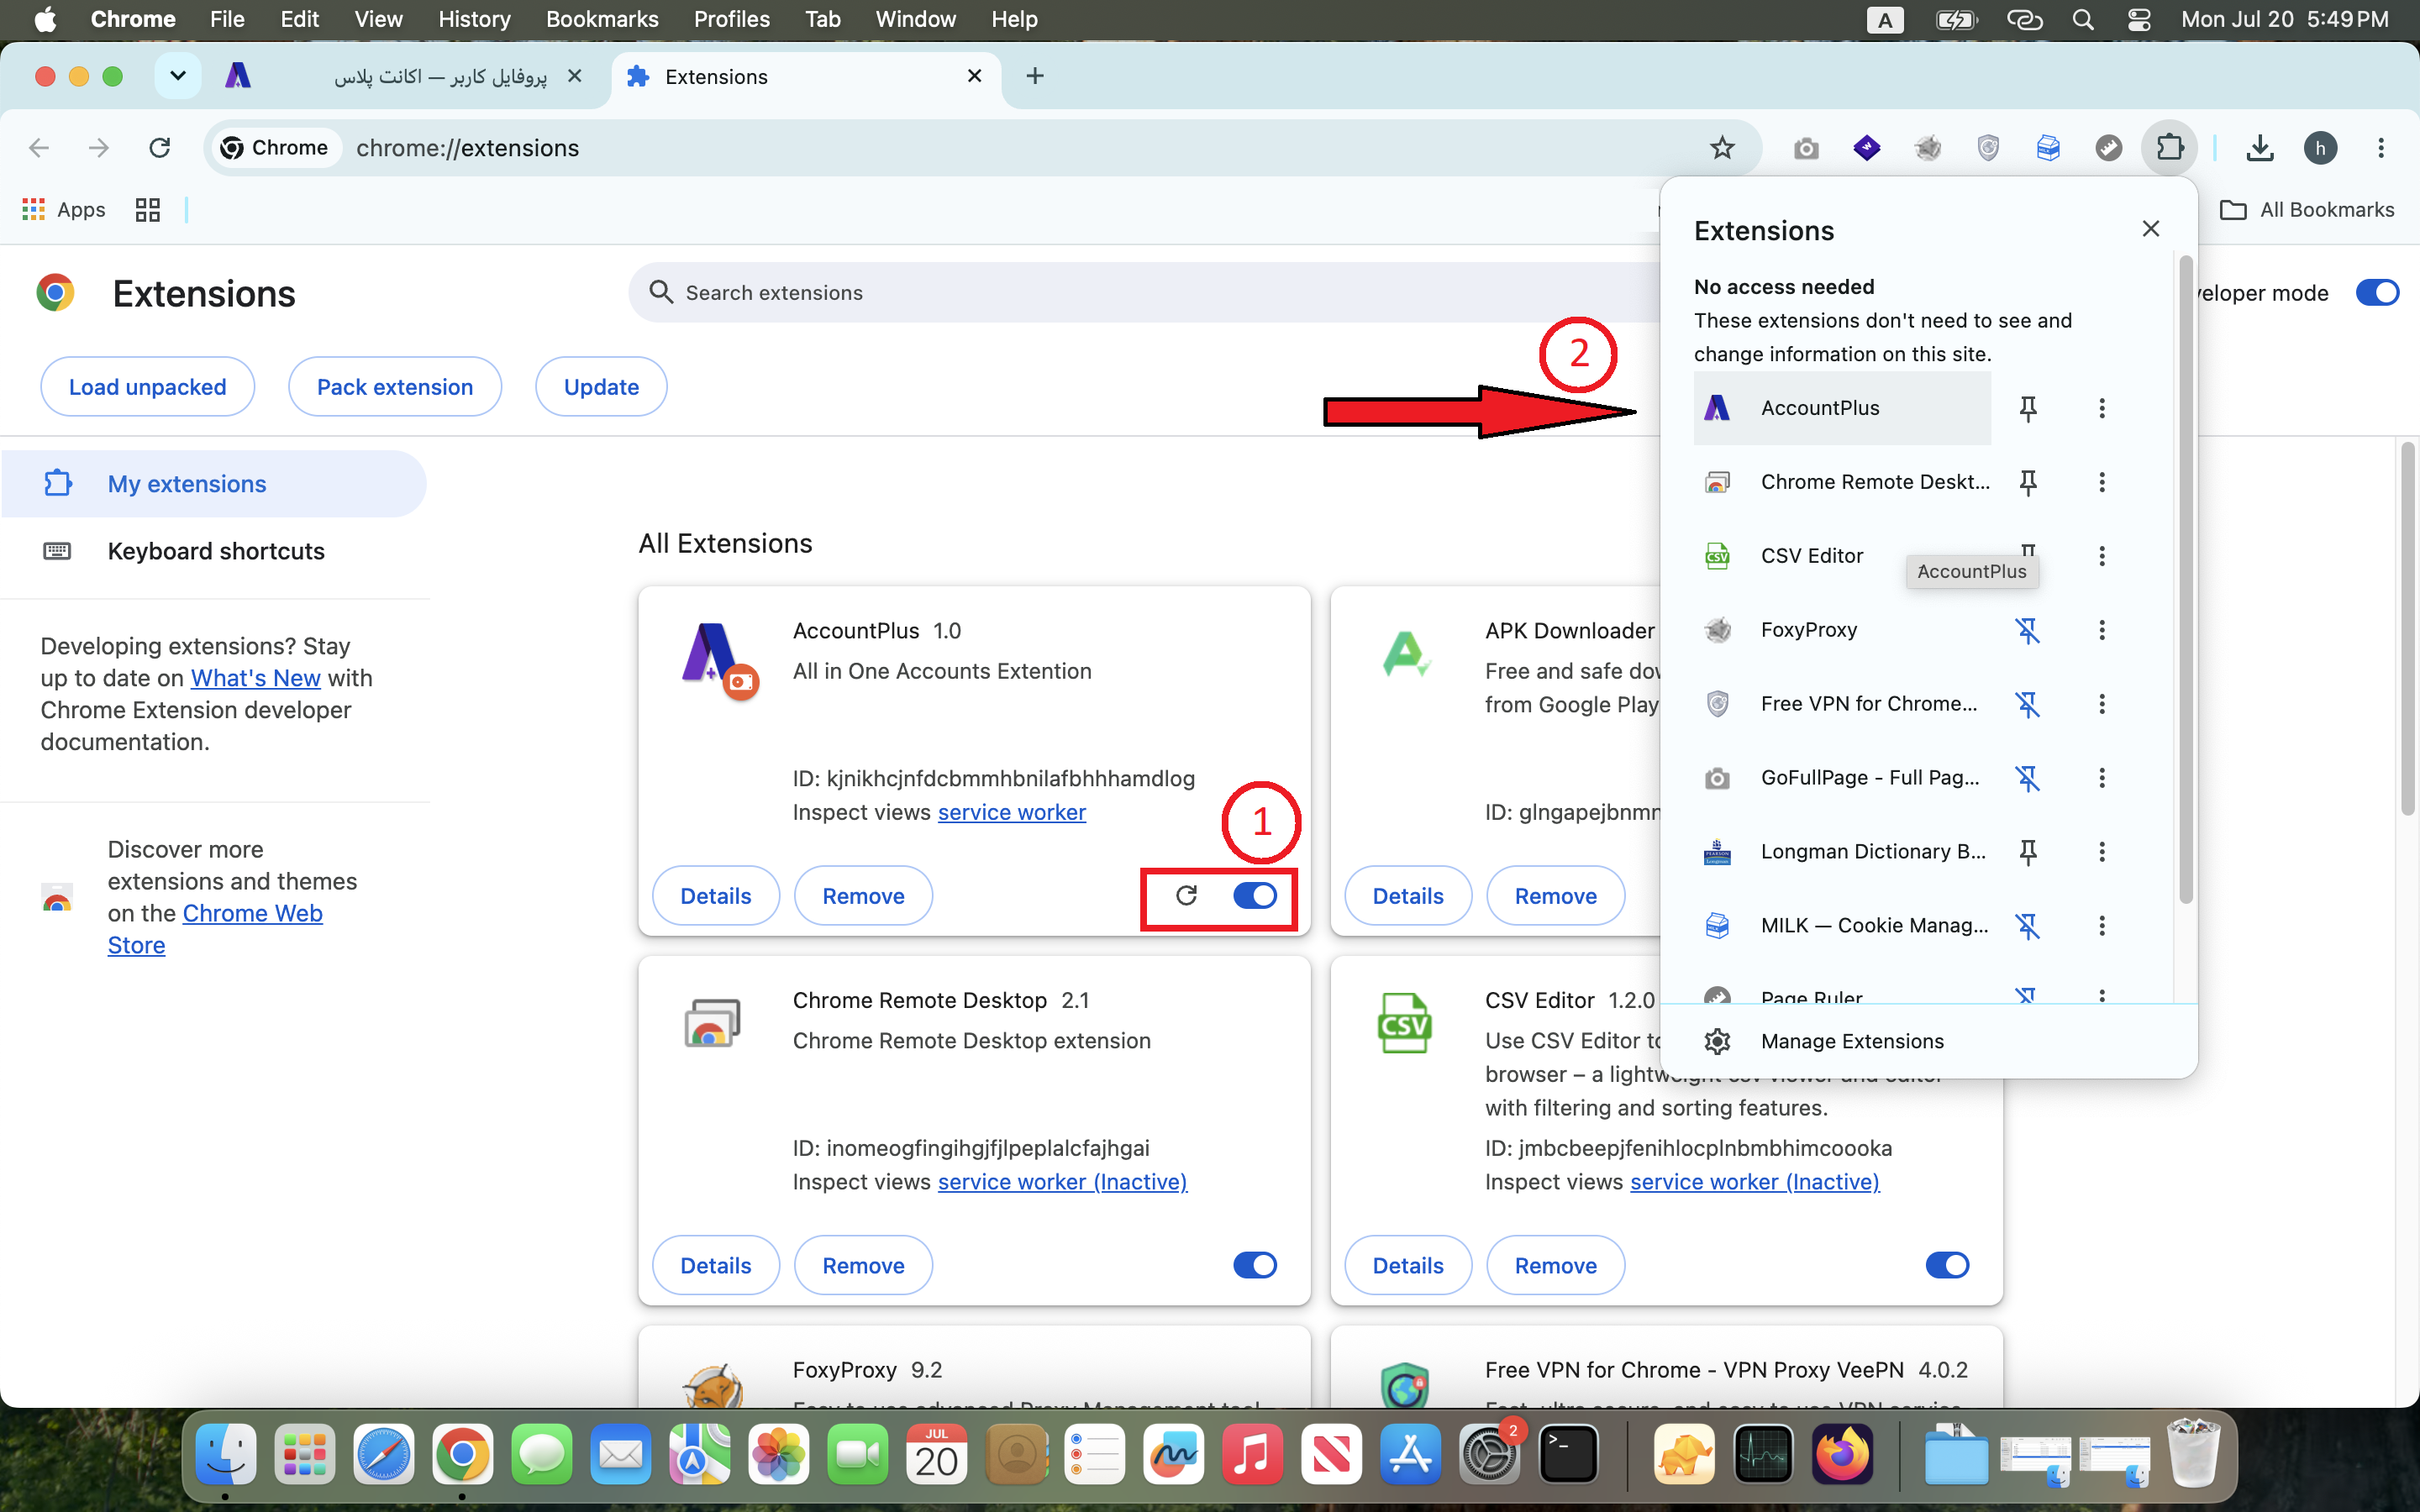Open the MILK cookie manager toolbar icon
Image resolution: width=2420 pixels, height=1512 pixels.
[x=2048, y=148]
